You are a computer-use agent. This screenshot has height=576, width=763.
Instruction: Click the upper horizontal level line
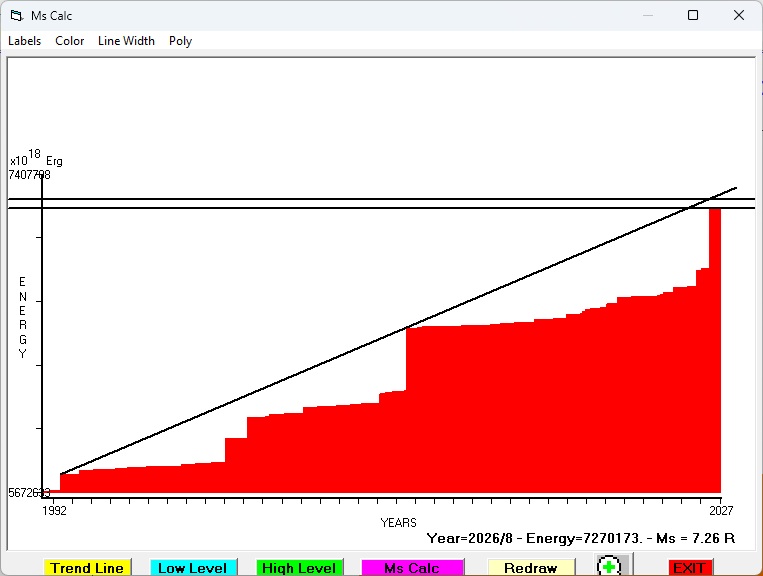pos(382,199)
